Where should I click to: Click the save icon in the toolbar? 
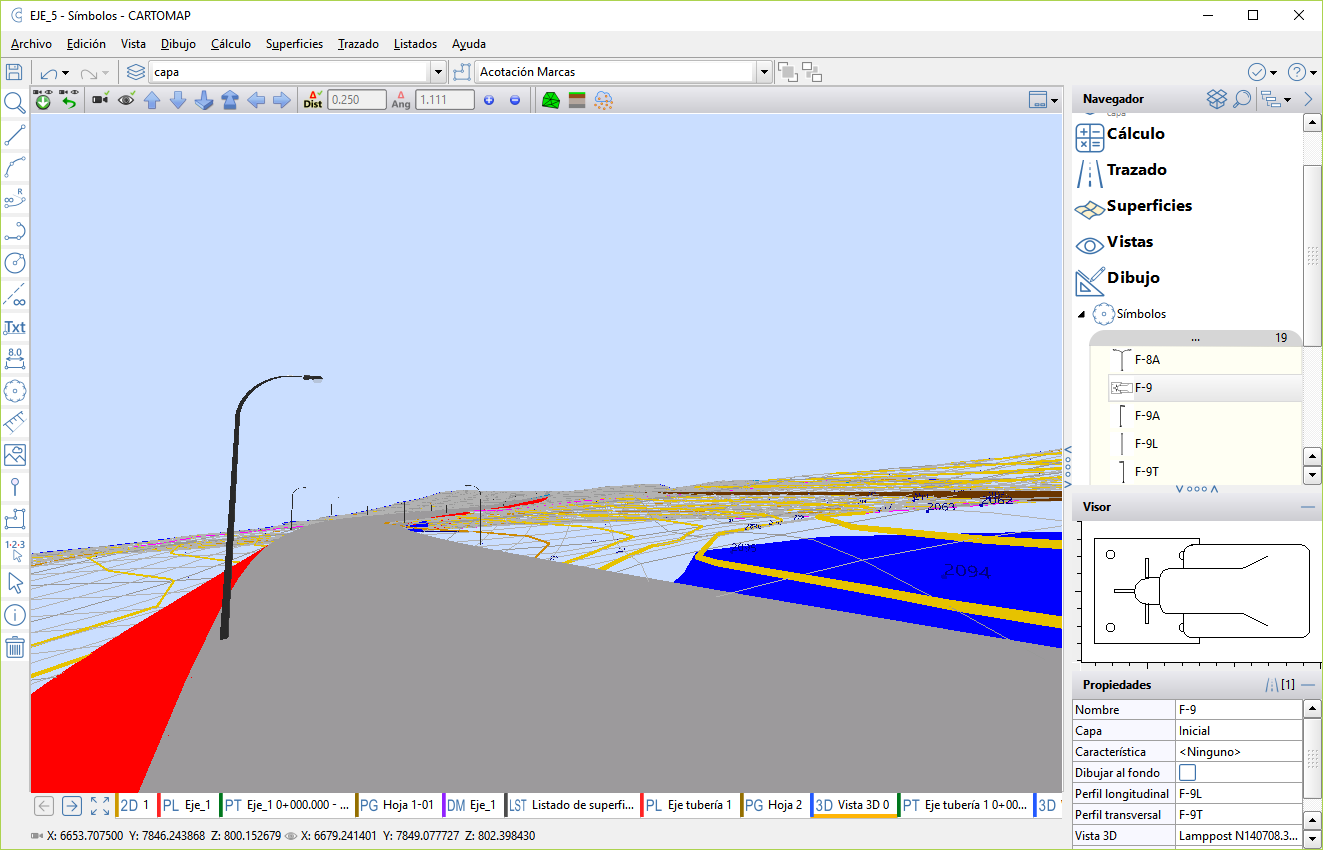[14, 72]
